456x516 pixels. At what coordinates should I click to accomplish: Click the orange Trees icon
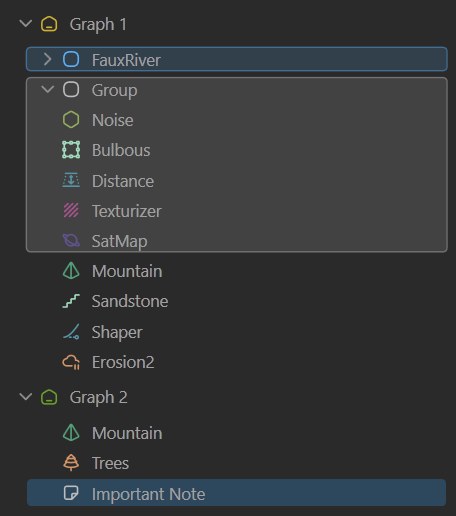[71, 463]
